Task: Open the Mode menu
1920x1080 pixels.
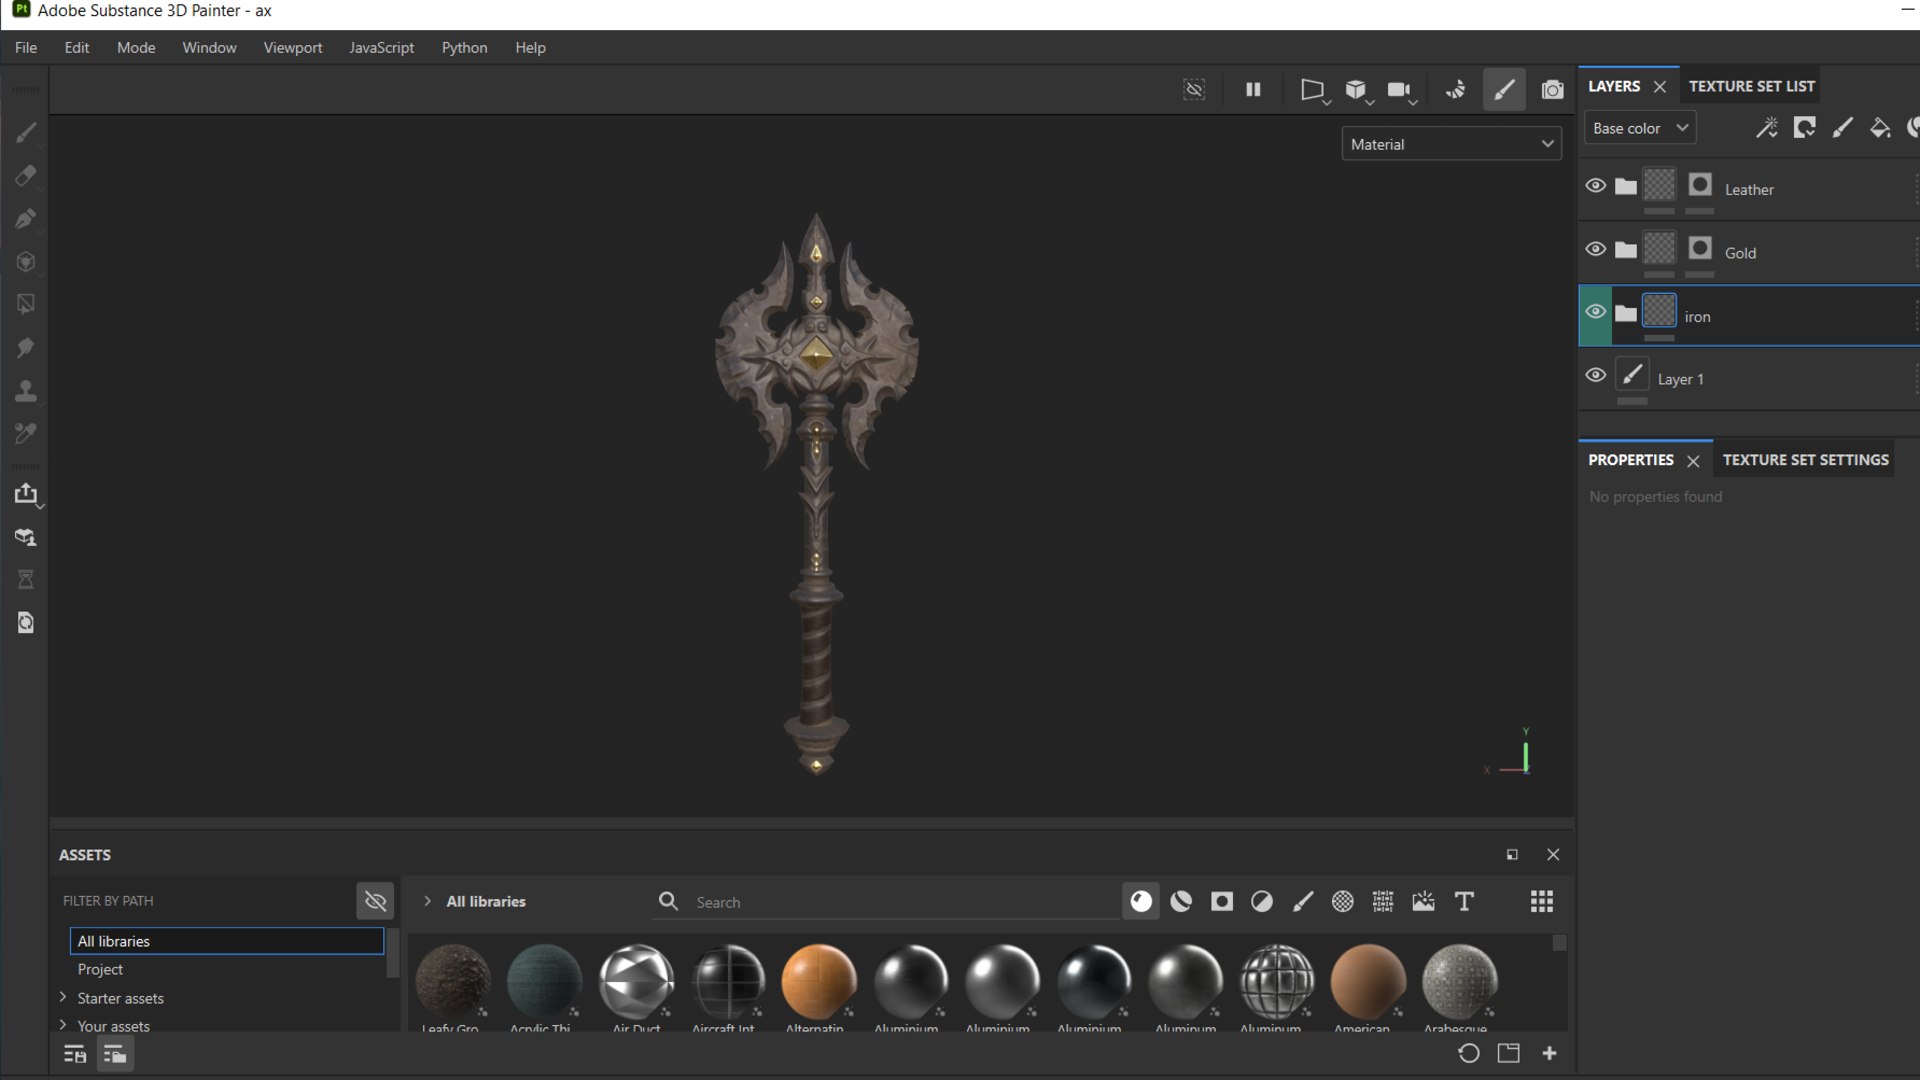Action: tap(136, 47)
